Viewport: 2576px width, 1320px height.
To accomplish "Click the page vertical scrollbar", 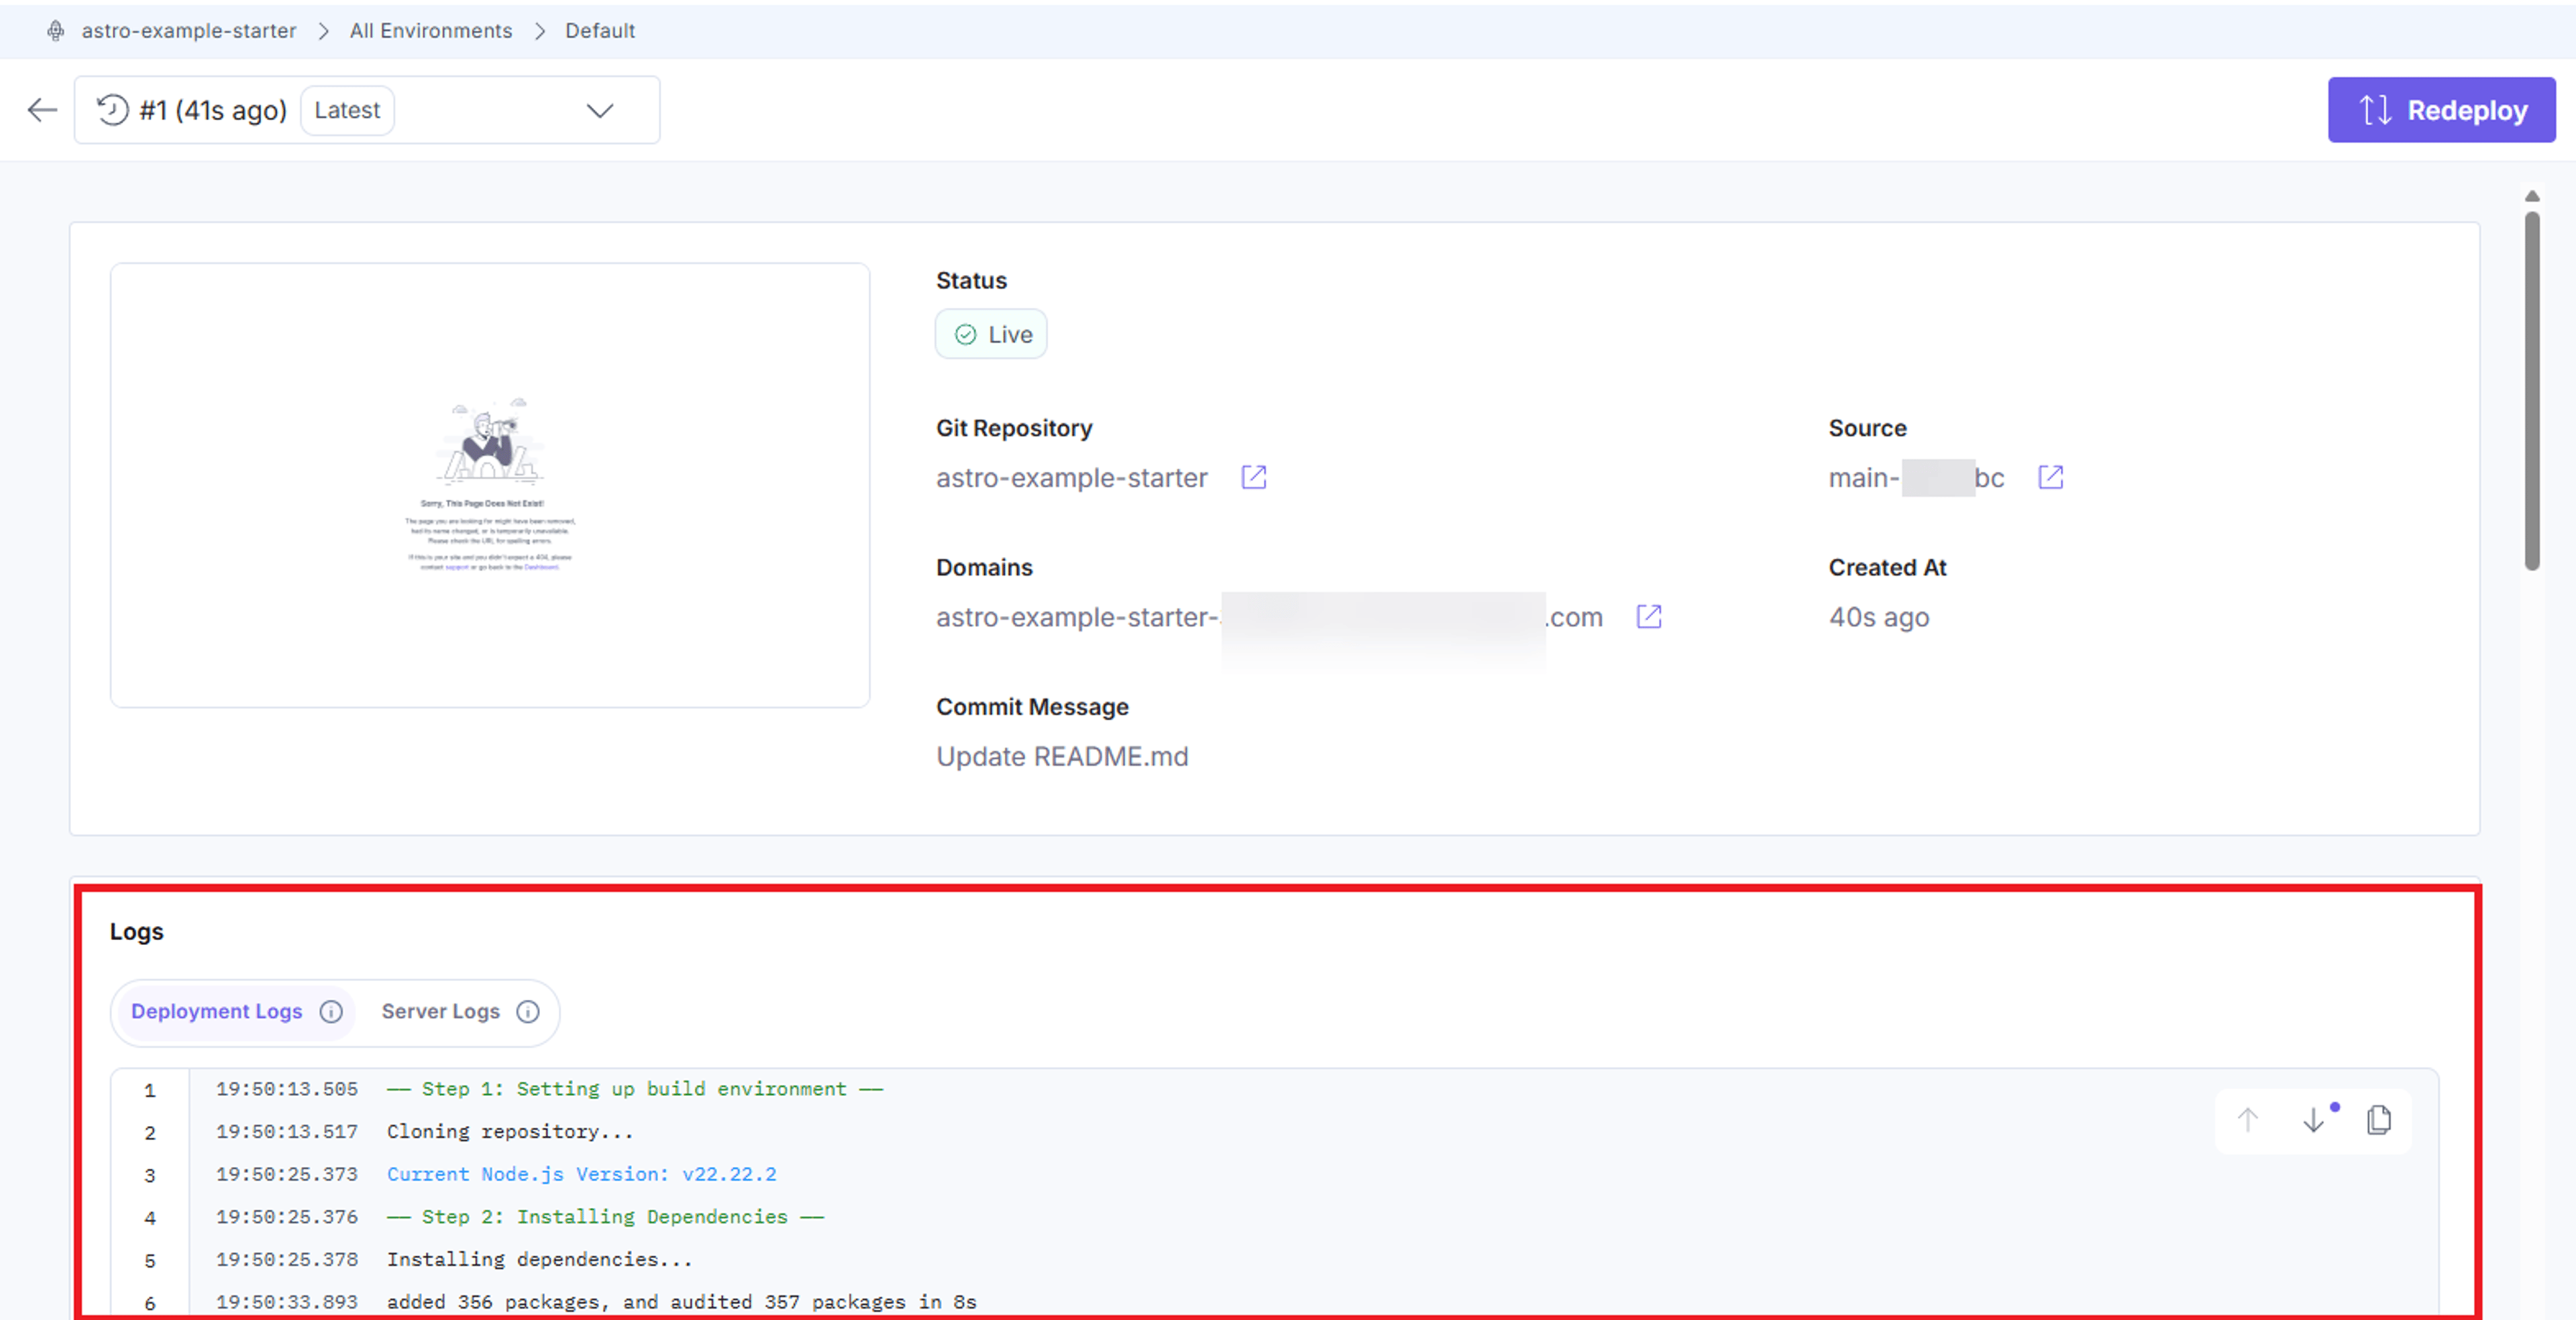I will tap(2532, 390).
